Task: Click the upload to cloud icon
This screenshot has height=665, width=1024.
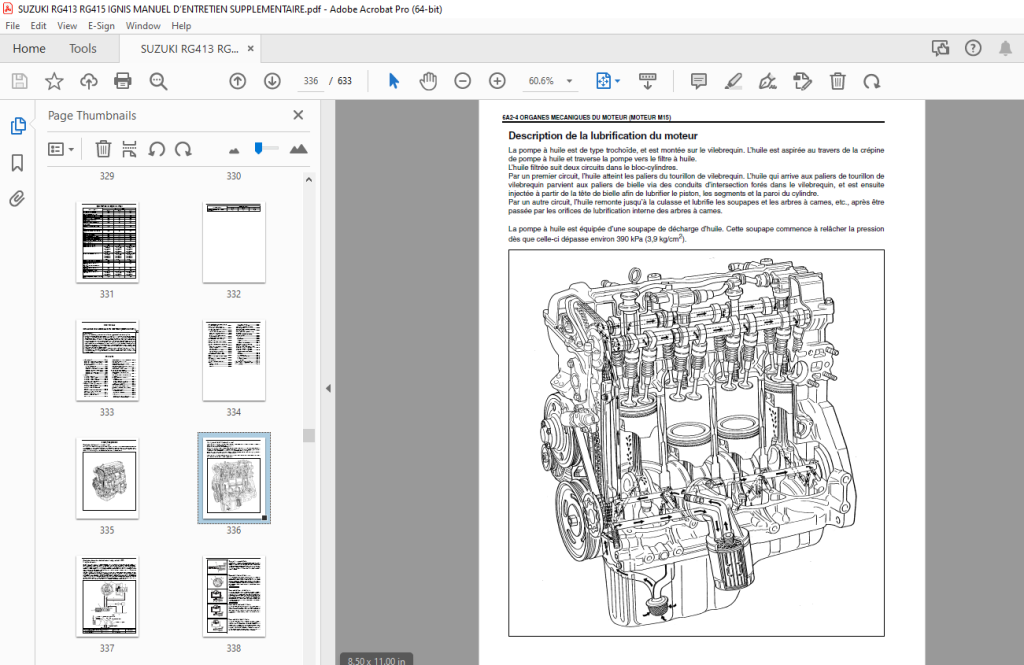Action: pos(89,81)
